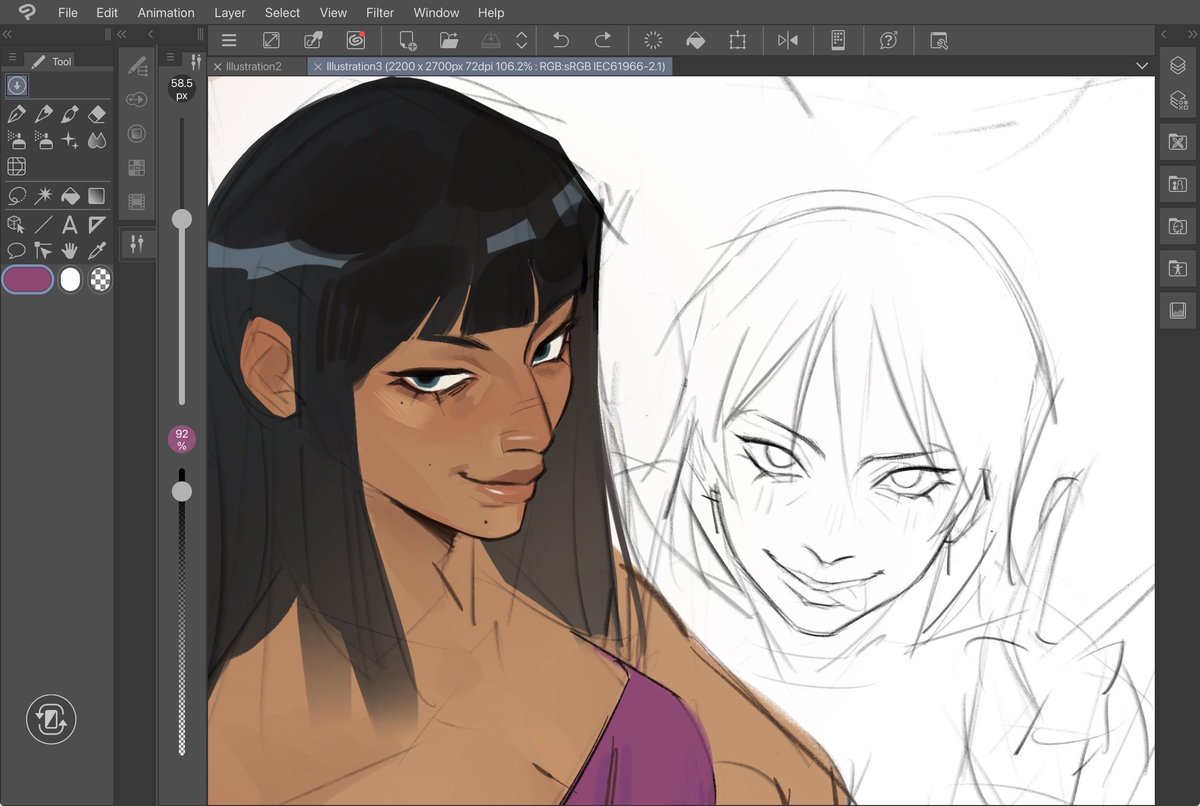Expand the canvas tab list chevron

[1143, 66]
